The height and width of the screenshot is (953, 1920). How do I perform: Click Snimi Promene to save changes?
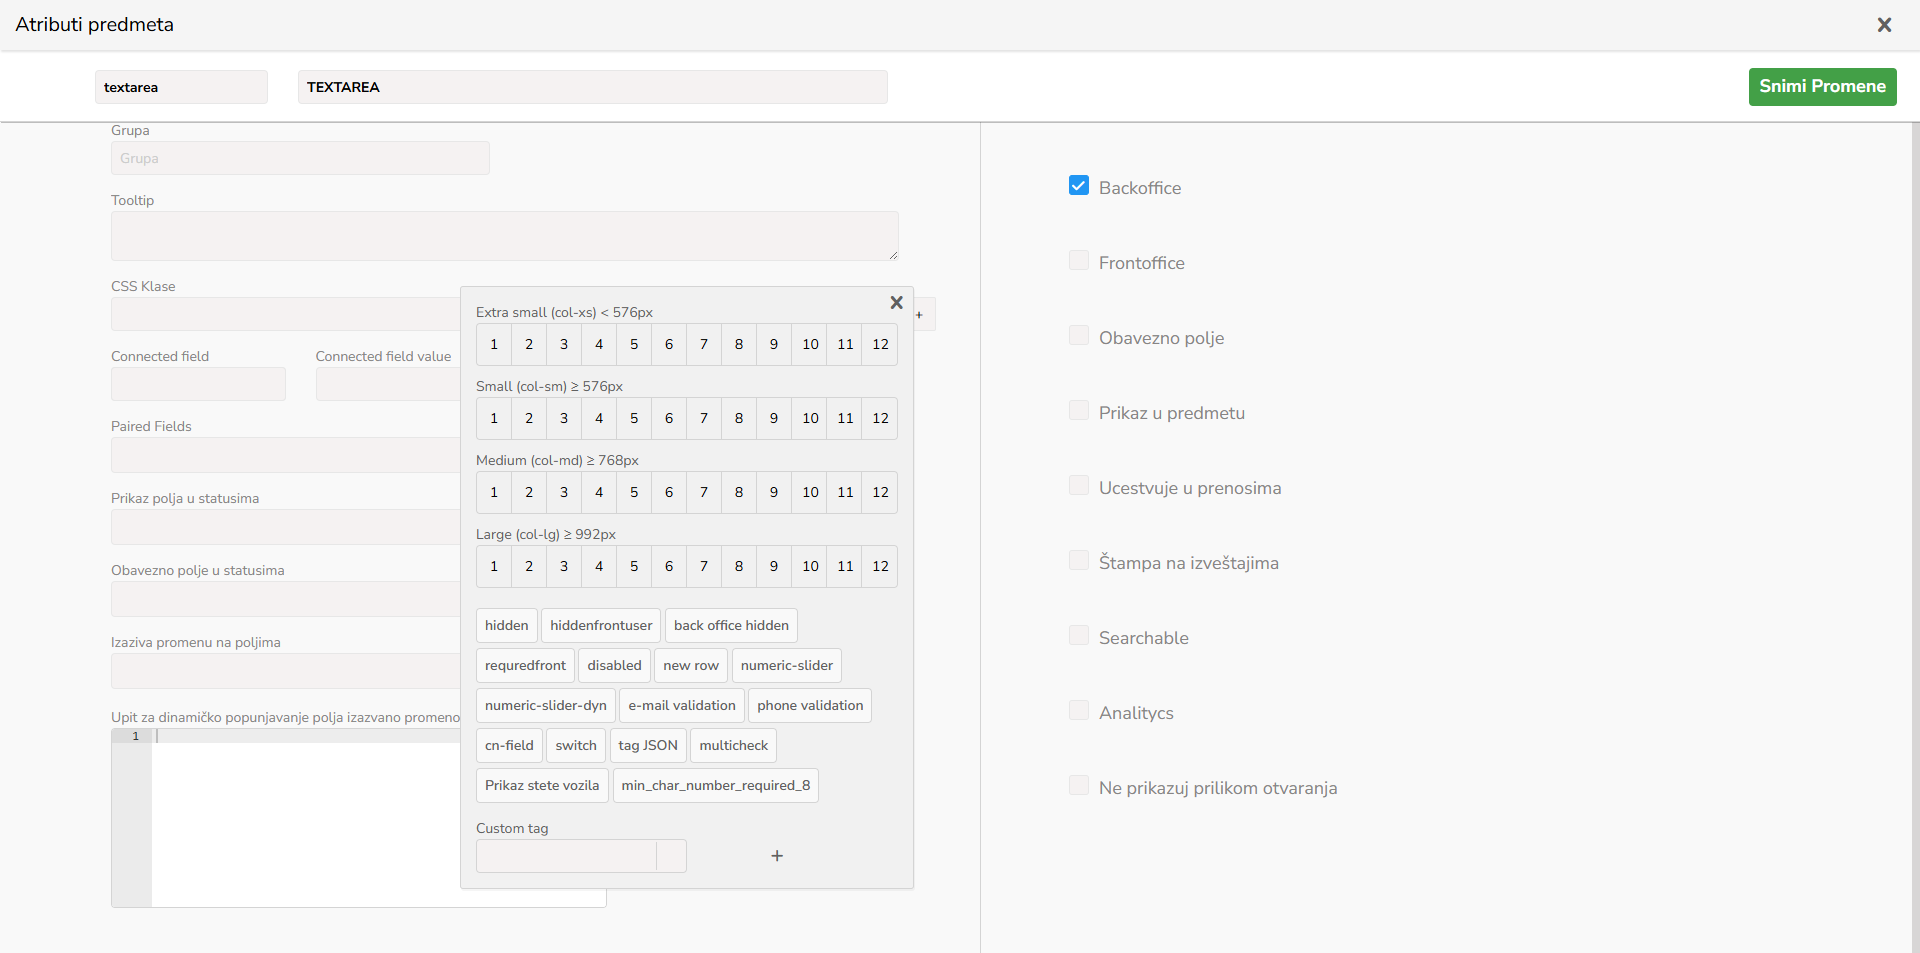pyautogui.click(x=1822, y=87)
